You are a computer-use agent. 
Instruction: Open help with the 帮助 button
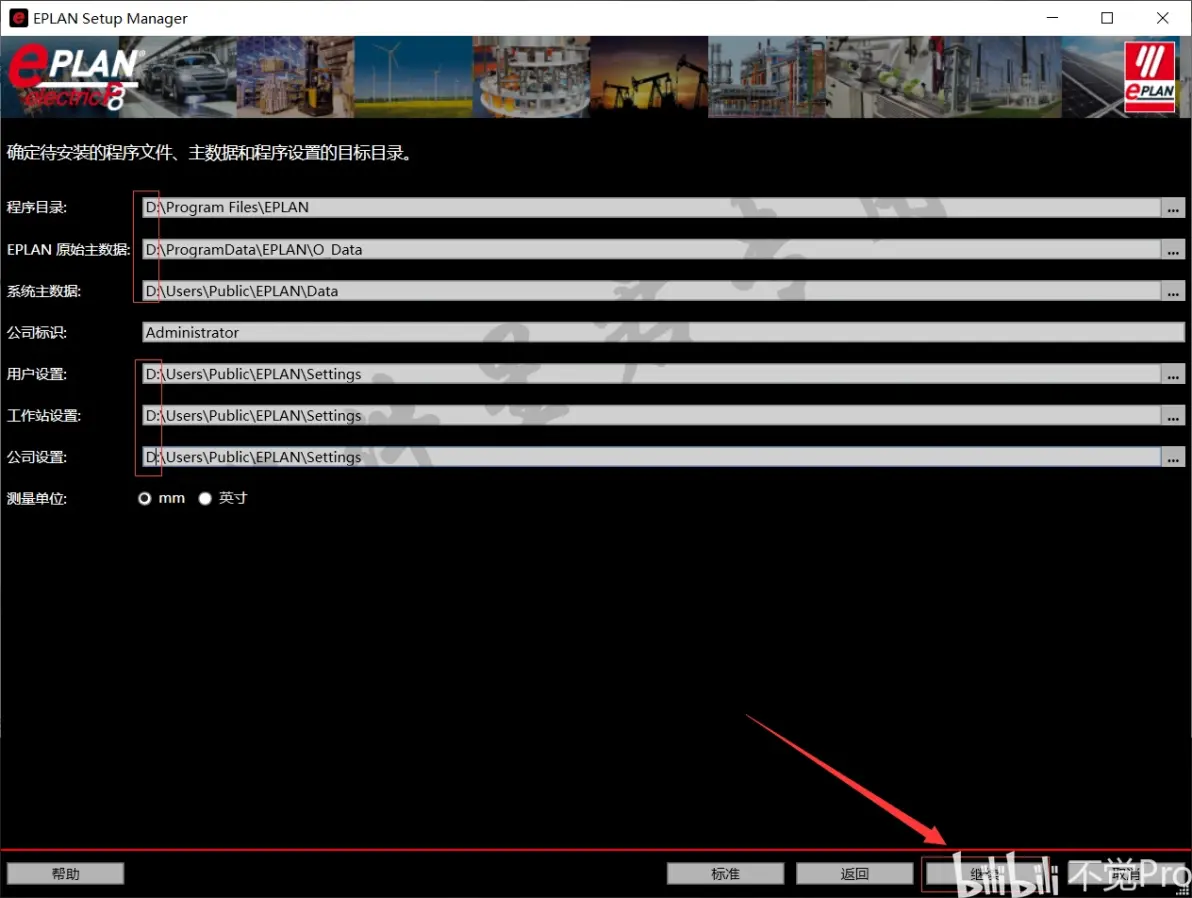[65, 874]
